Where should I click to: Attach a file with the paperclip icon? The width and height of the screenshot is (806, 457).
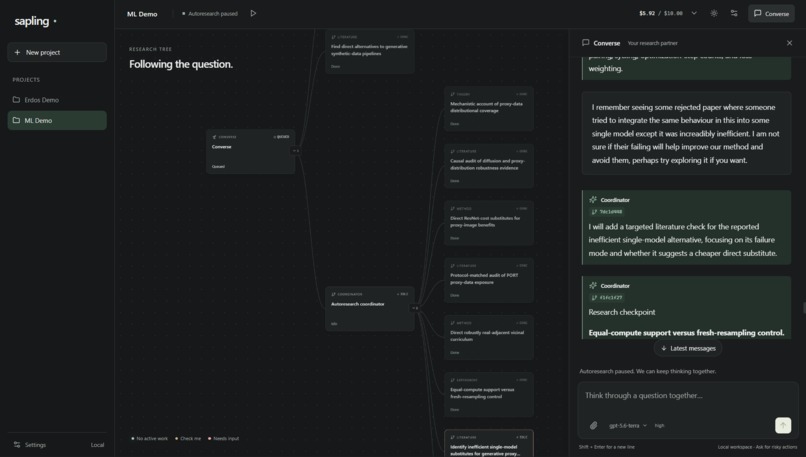[593, 426]
